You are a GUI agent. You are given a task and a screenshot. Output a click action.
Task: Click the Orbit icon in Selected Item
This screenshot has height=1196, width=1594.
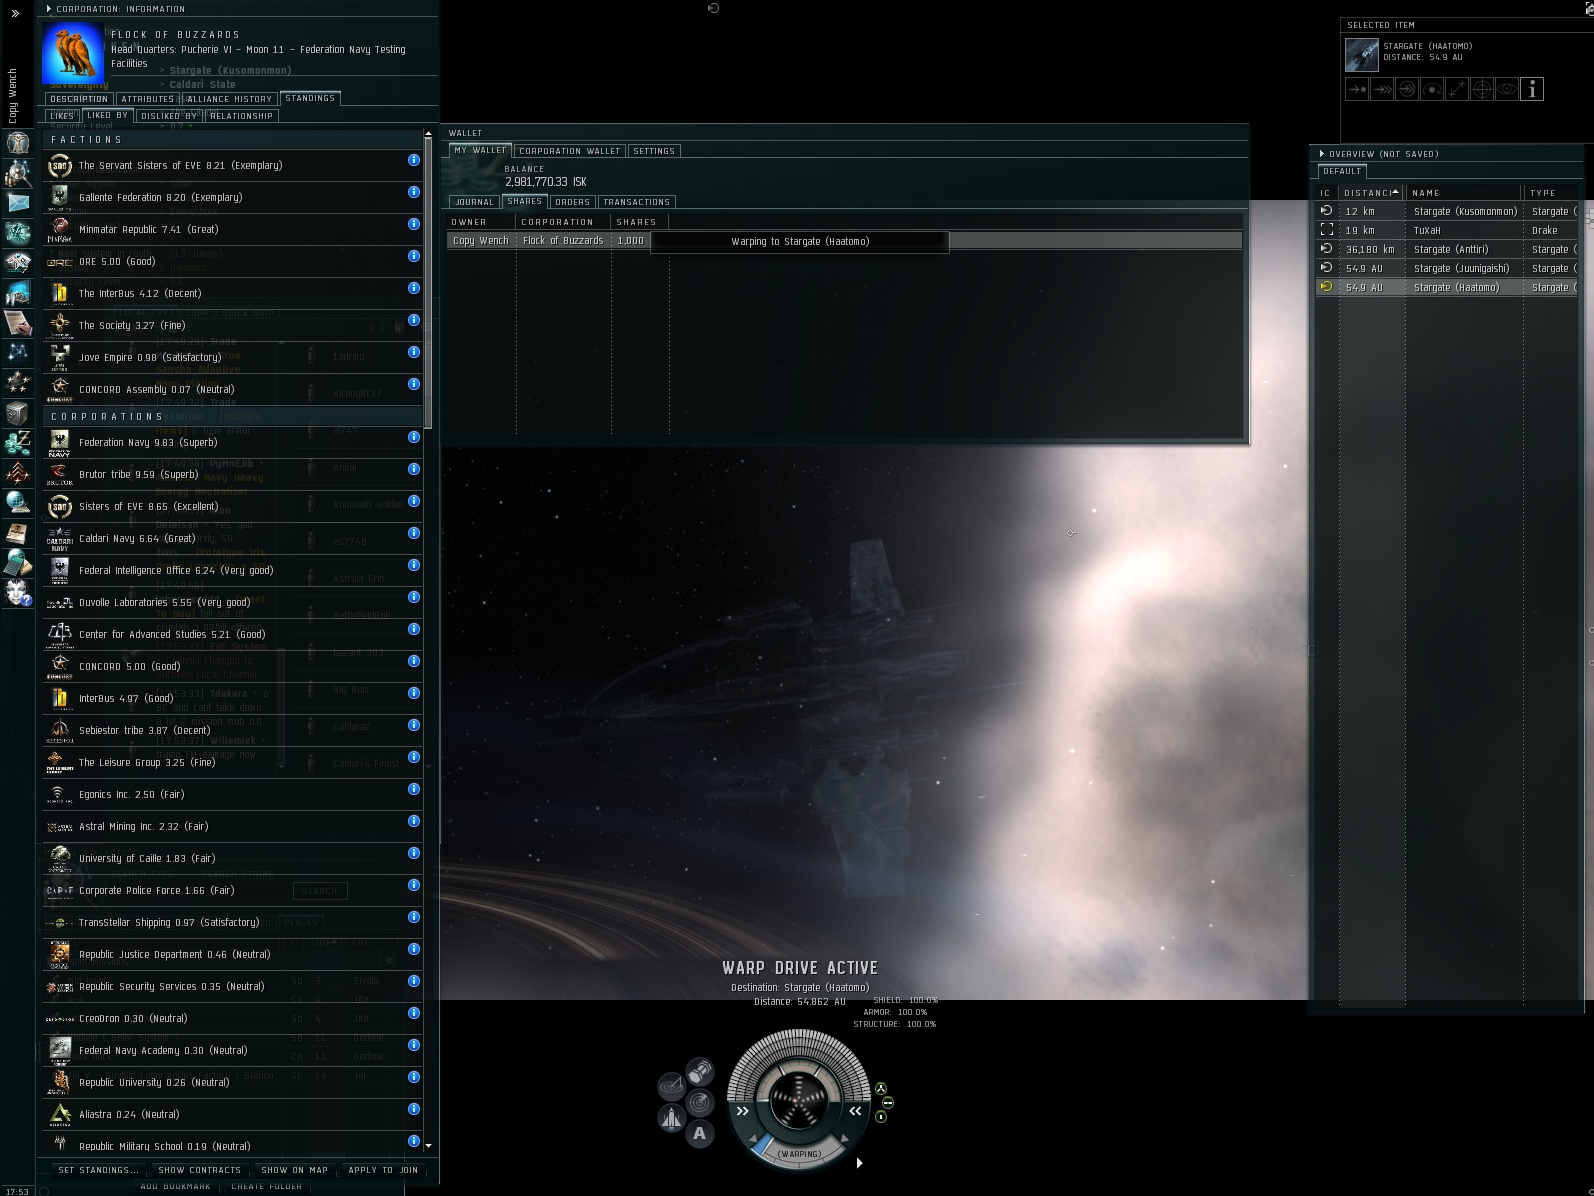(1432, 89)
